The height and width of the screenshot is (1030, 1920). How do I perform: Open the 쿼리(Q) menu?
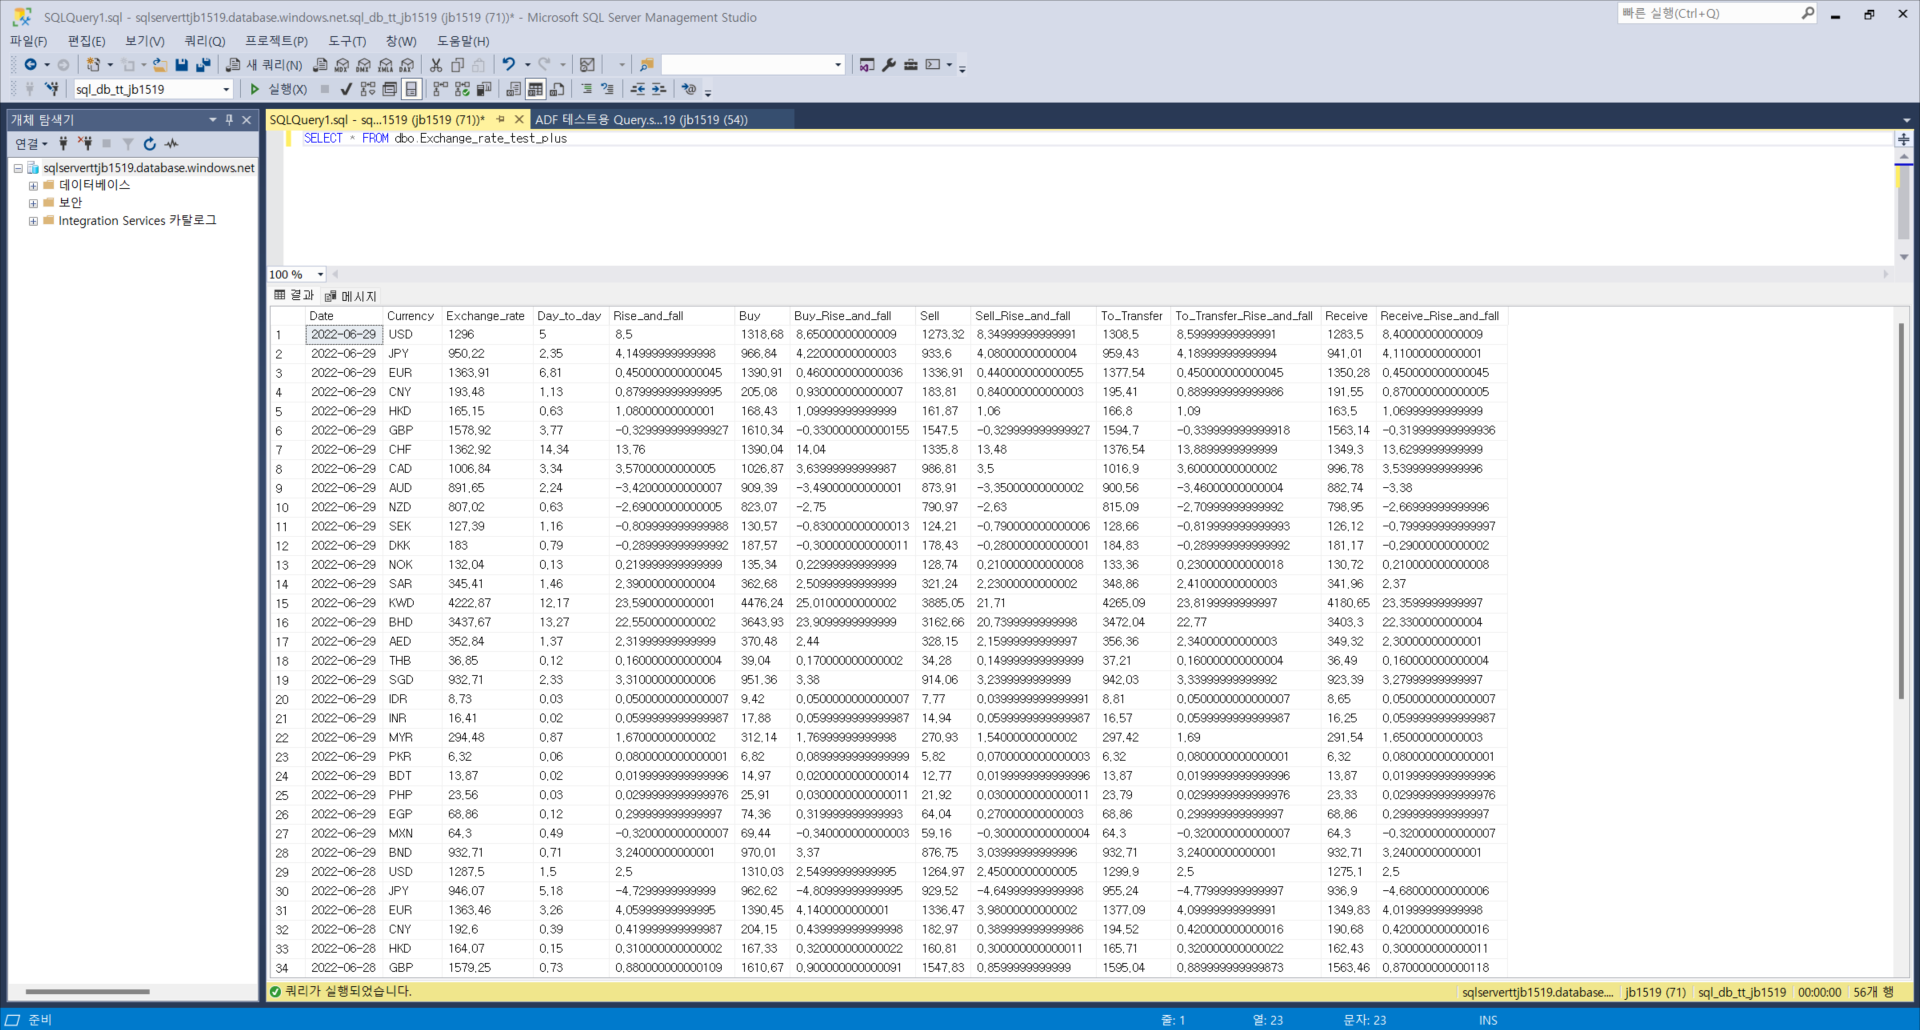tap(205, 41)
